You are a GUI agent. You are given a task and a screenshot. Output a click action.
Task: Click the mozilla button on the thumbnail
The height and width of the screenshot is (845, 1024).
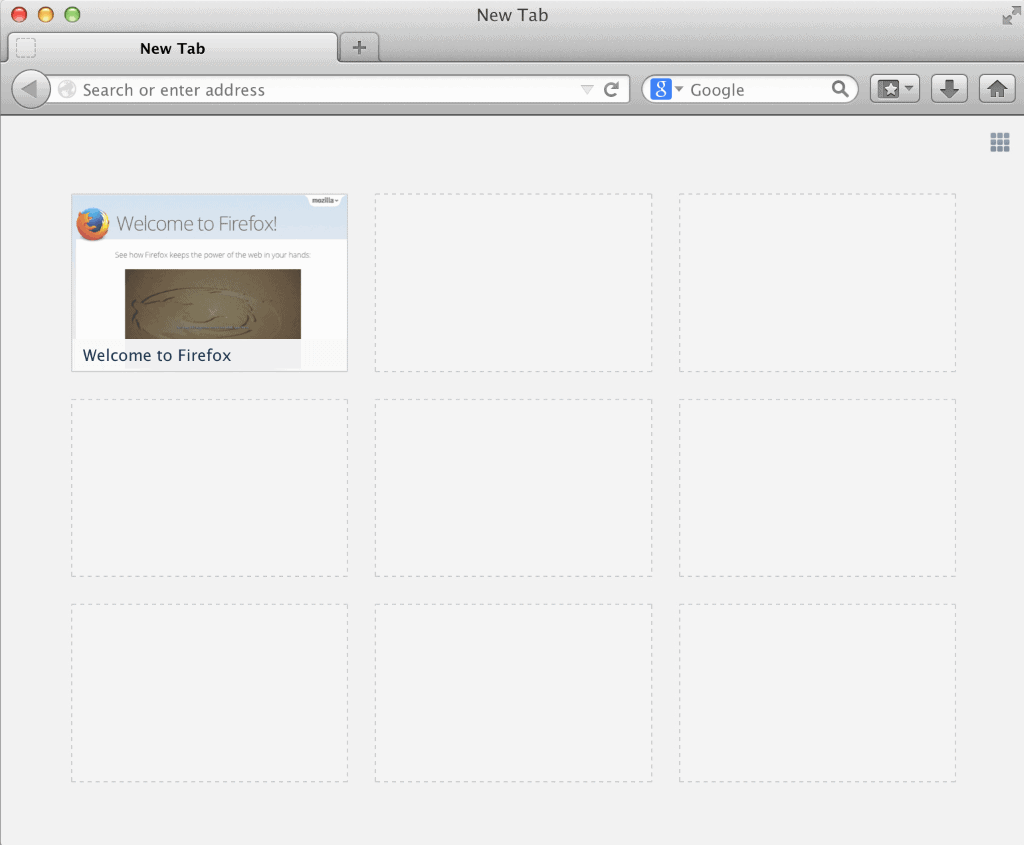[323, 200]
